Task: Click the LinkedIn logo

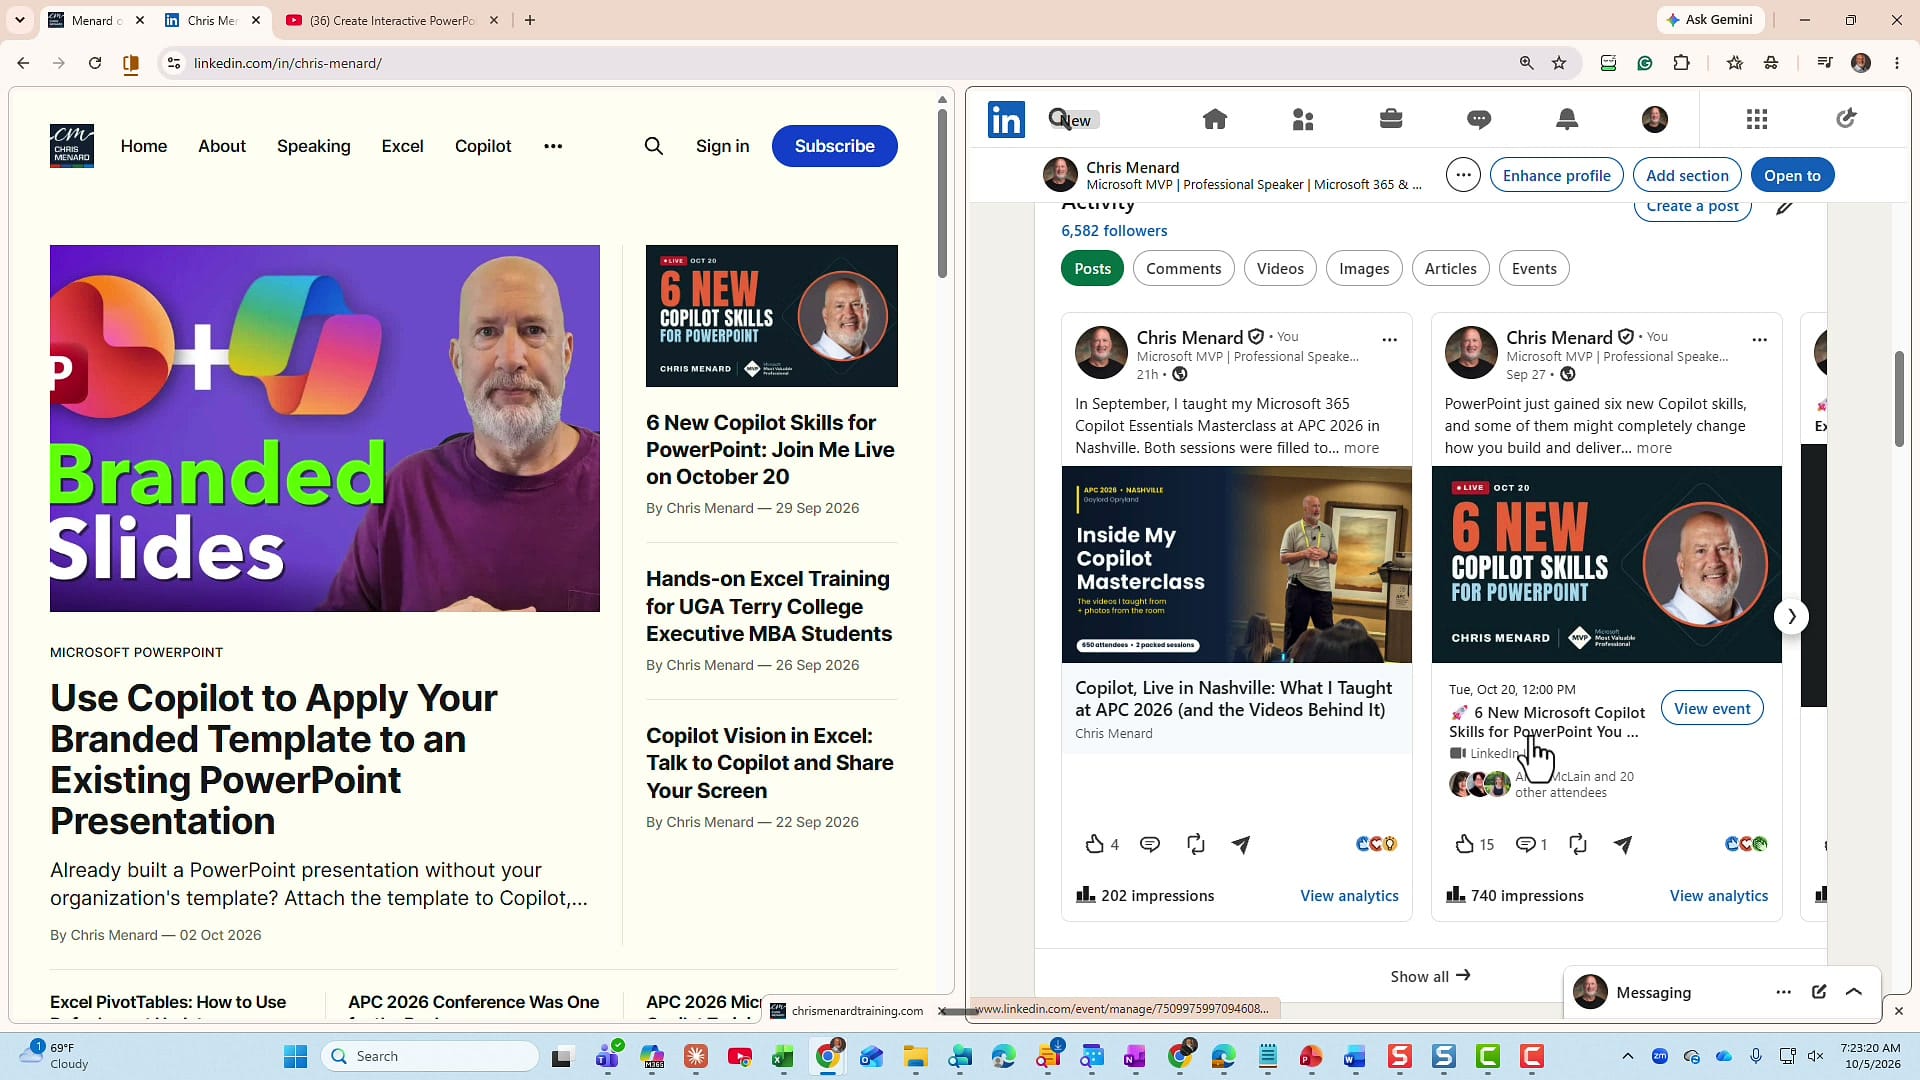Action: [x=1006, y=120]
